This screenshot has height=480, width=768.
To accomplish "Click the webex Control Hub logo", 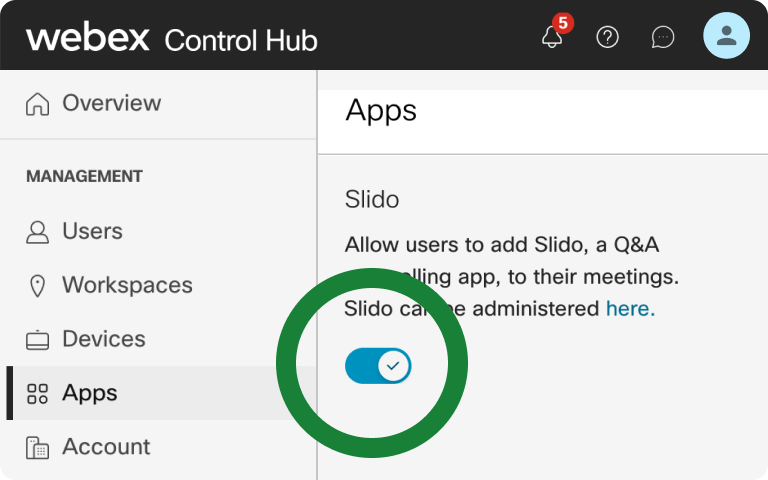I will tap(172, 39).
